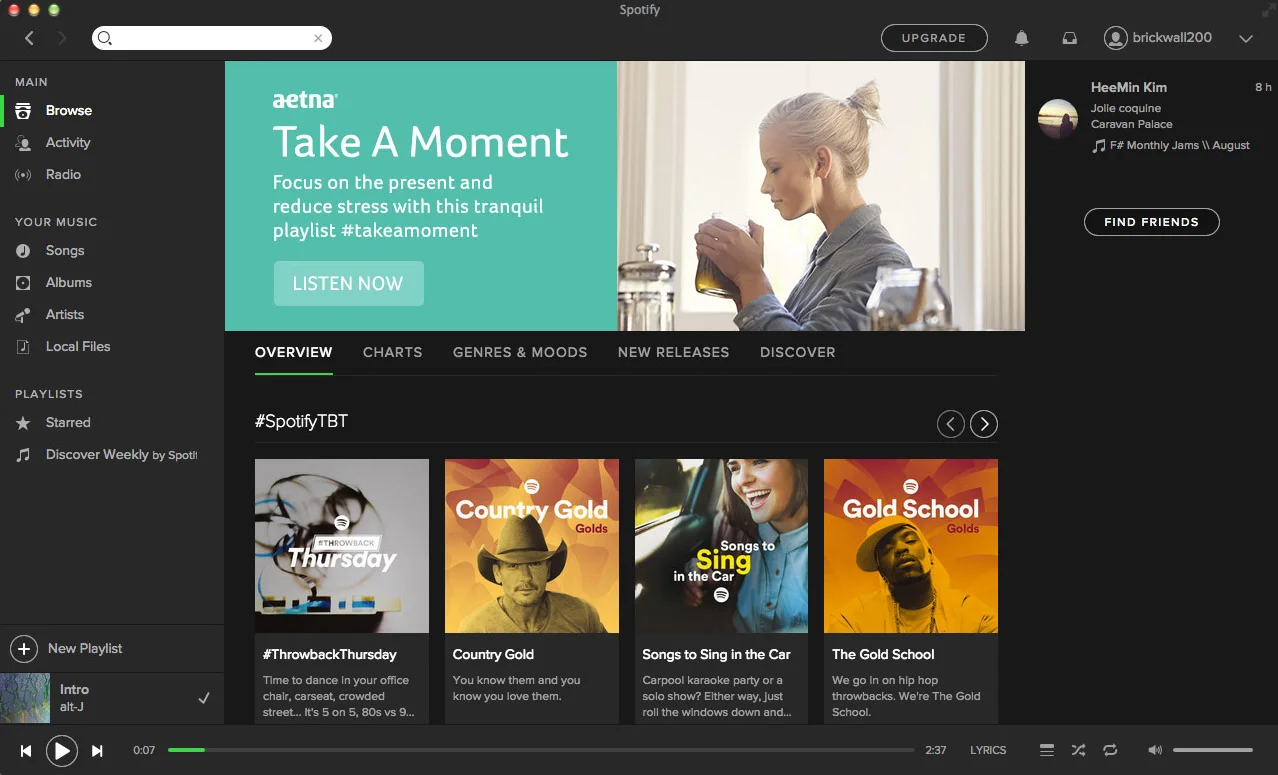Click the Songs to Sing in the Car title
This screenshot has width=1278, height=775.
coord(716,654)
